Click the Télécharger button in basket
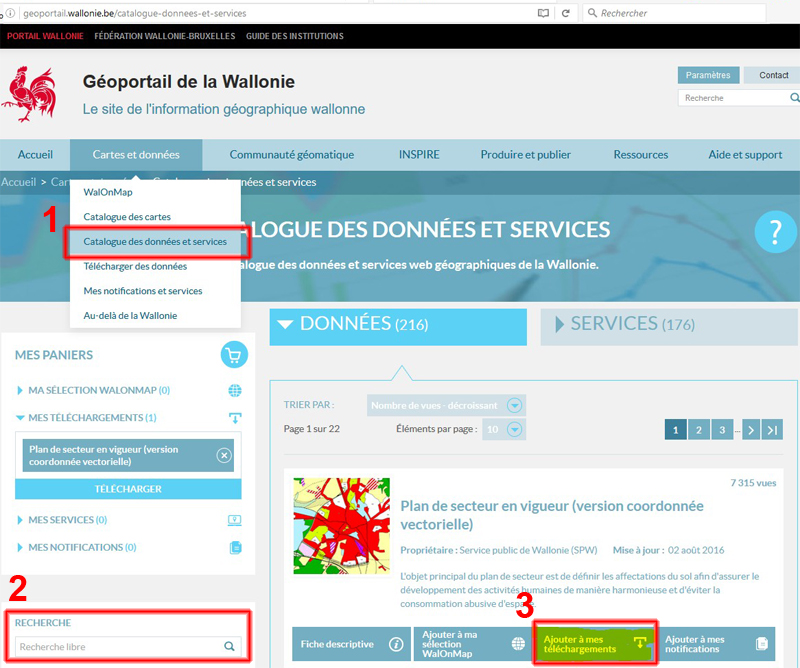The image size is (800, 668). 128,489
